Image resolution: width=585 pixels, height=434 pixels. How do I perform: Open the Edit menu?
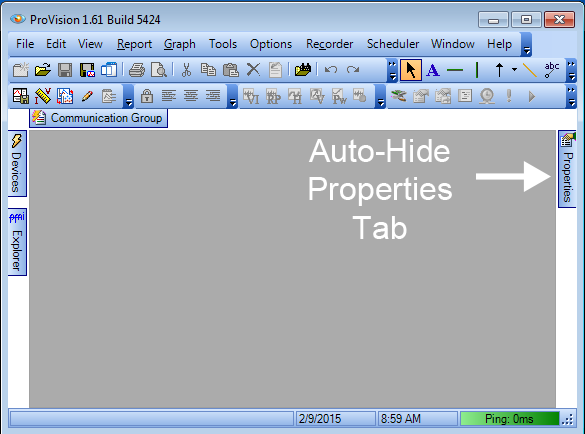click(56, 44)
